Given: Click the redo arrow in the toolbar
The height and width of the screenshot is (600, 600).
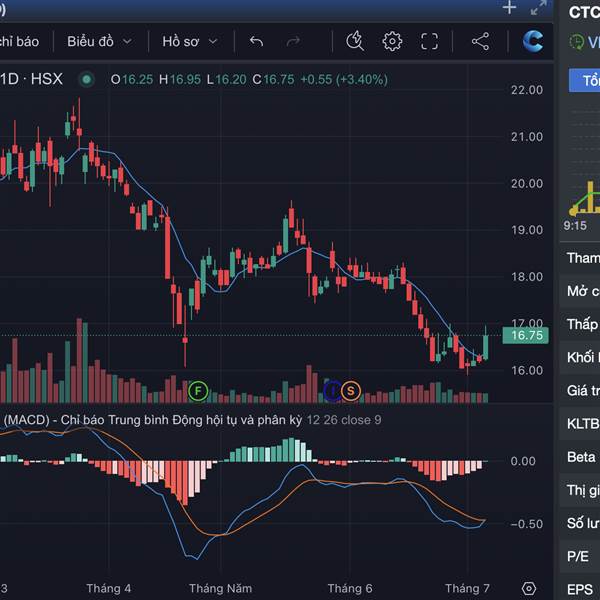Looking at the screenshot, I should (293, 41).
